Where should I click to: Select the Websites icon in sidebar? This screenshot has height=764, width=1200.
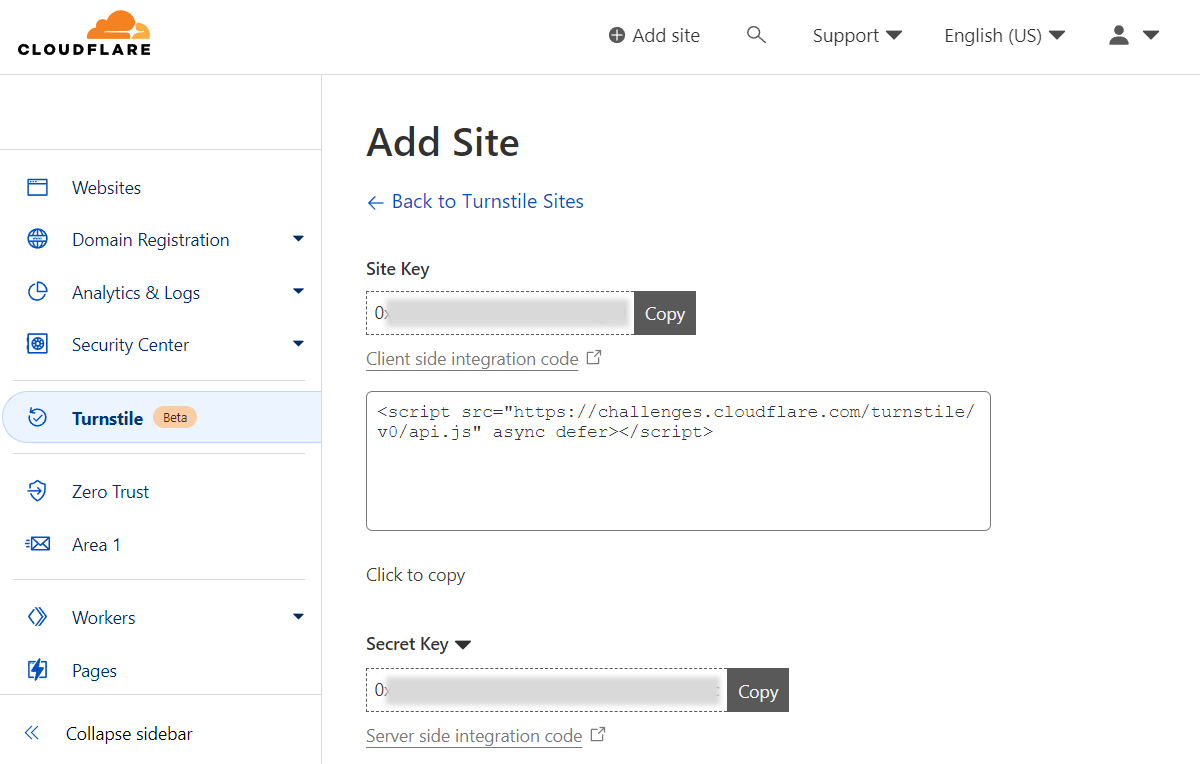tap(36, 186)
